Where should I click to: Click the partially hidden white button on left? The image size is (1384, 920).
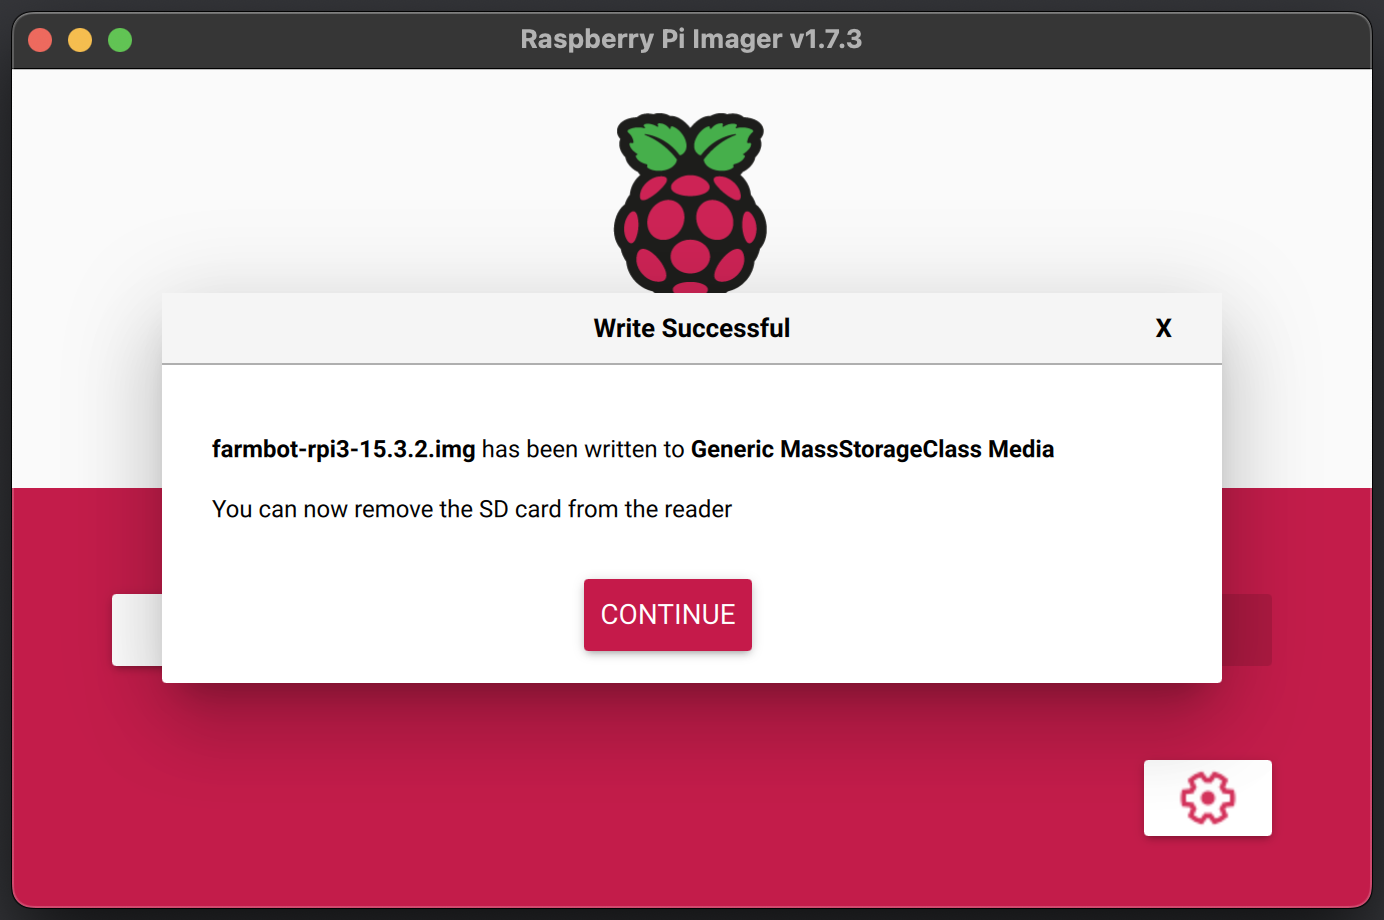pyautogui.click(x=135, y=630)
